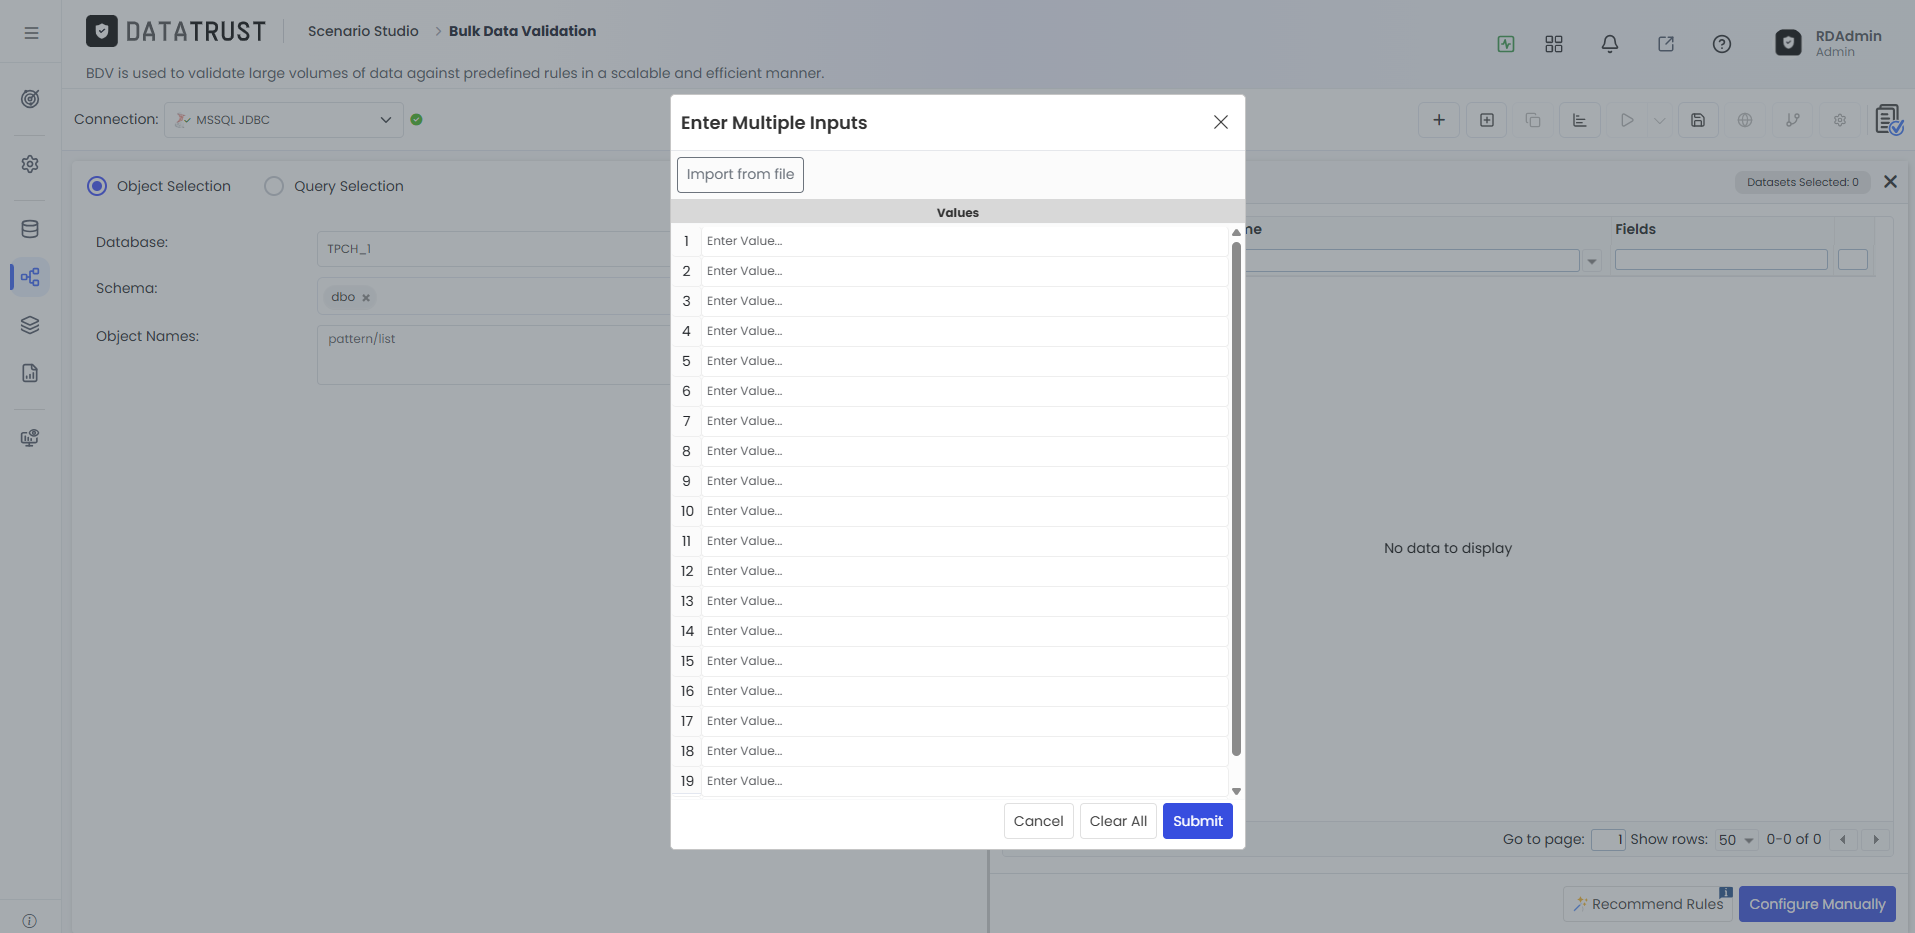
Task: Click the info icon at sidebar bottom
Action: click(x=30, y=921)
